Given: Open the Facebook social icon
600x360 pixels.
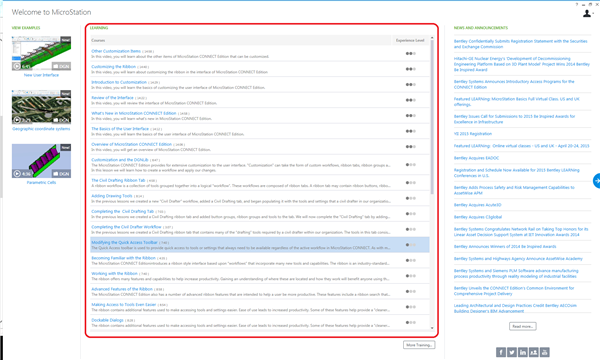Looking at the screenshot, I should (x=501, y=352).
